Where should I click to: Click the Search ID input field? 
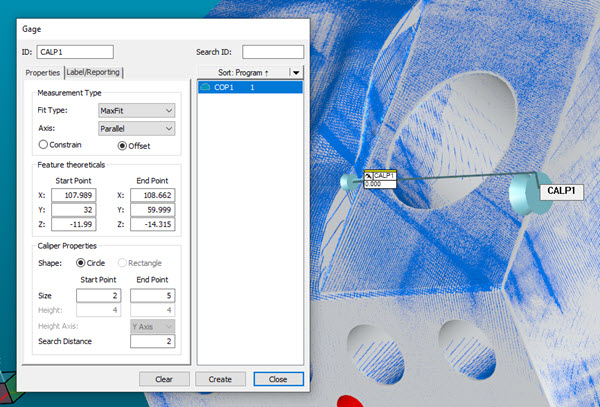(272, 51)
